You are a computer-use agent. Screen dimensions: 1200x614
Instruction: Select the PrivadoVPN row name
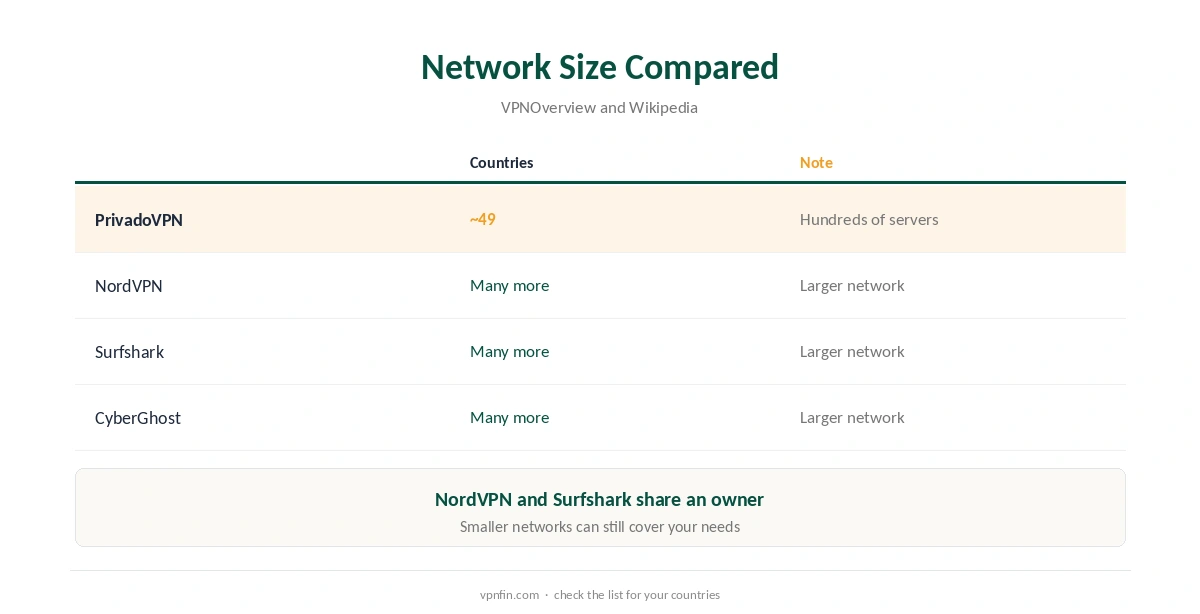coord(139,220)
